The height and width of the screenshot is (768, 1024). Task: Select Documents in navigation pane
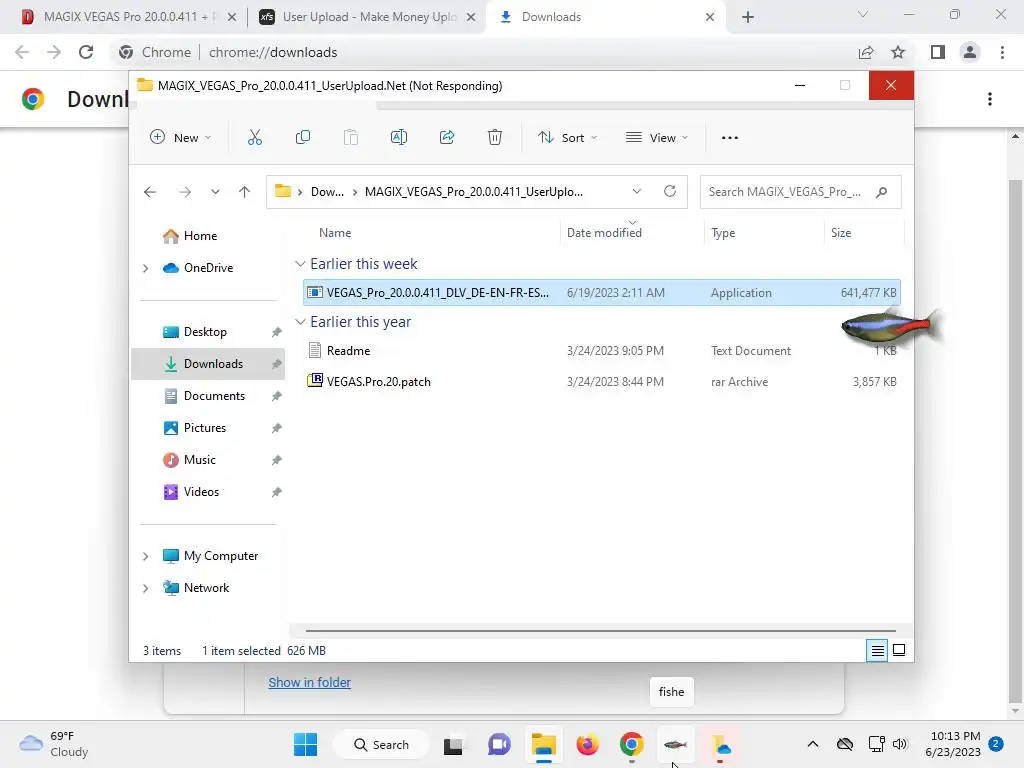pyautogui.click(x=214, y=396)
